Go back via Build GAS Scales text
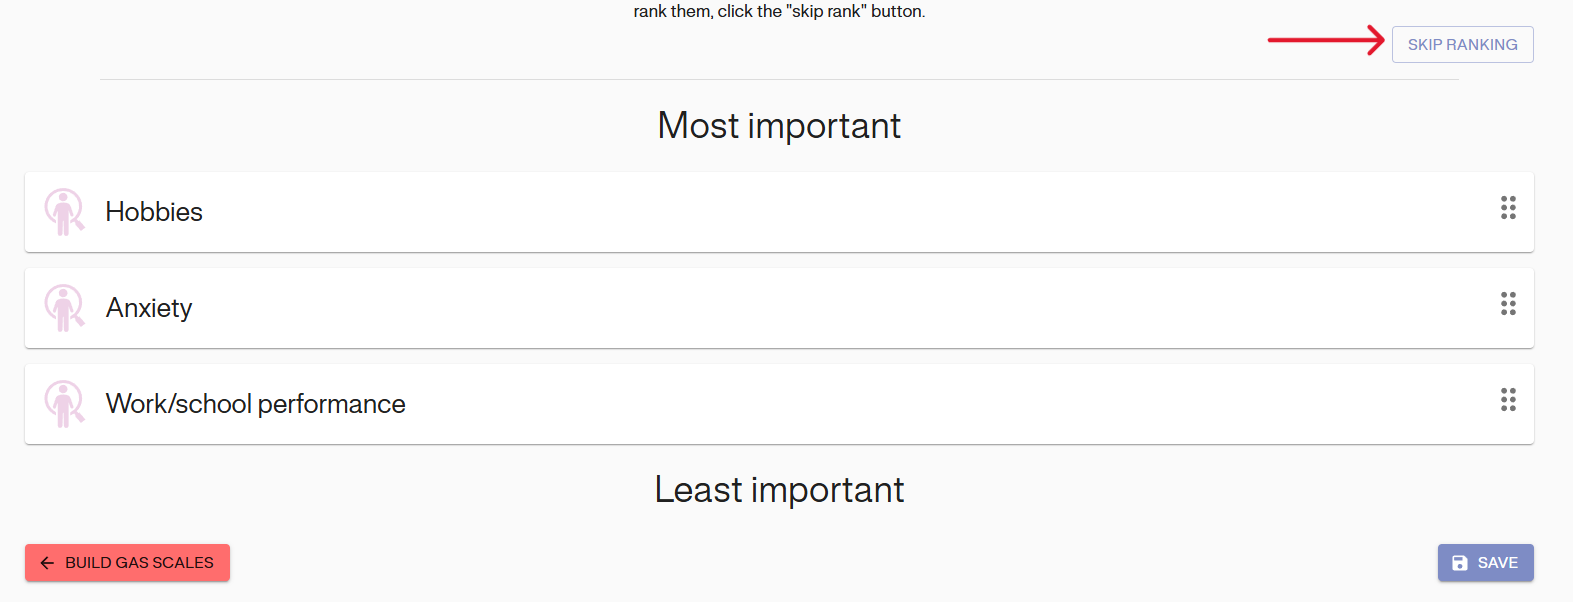 139,563
